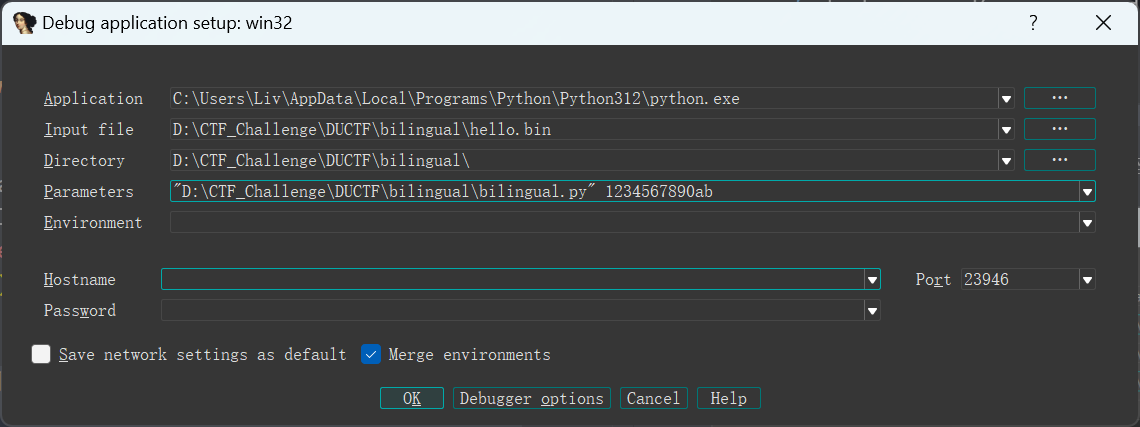The height and width of the screenshot is (427, 1140).
Task: Toggle Save network settings as default checkbox
Action: coord(41,354)
